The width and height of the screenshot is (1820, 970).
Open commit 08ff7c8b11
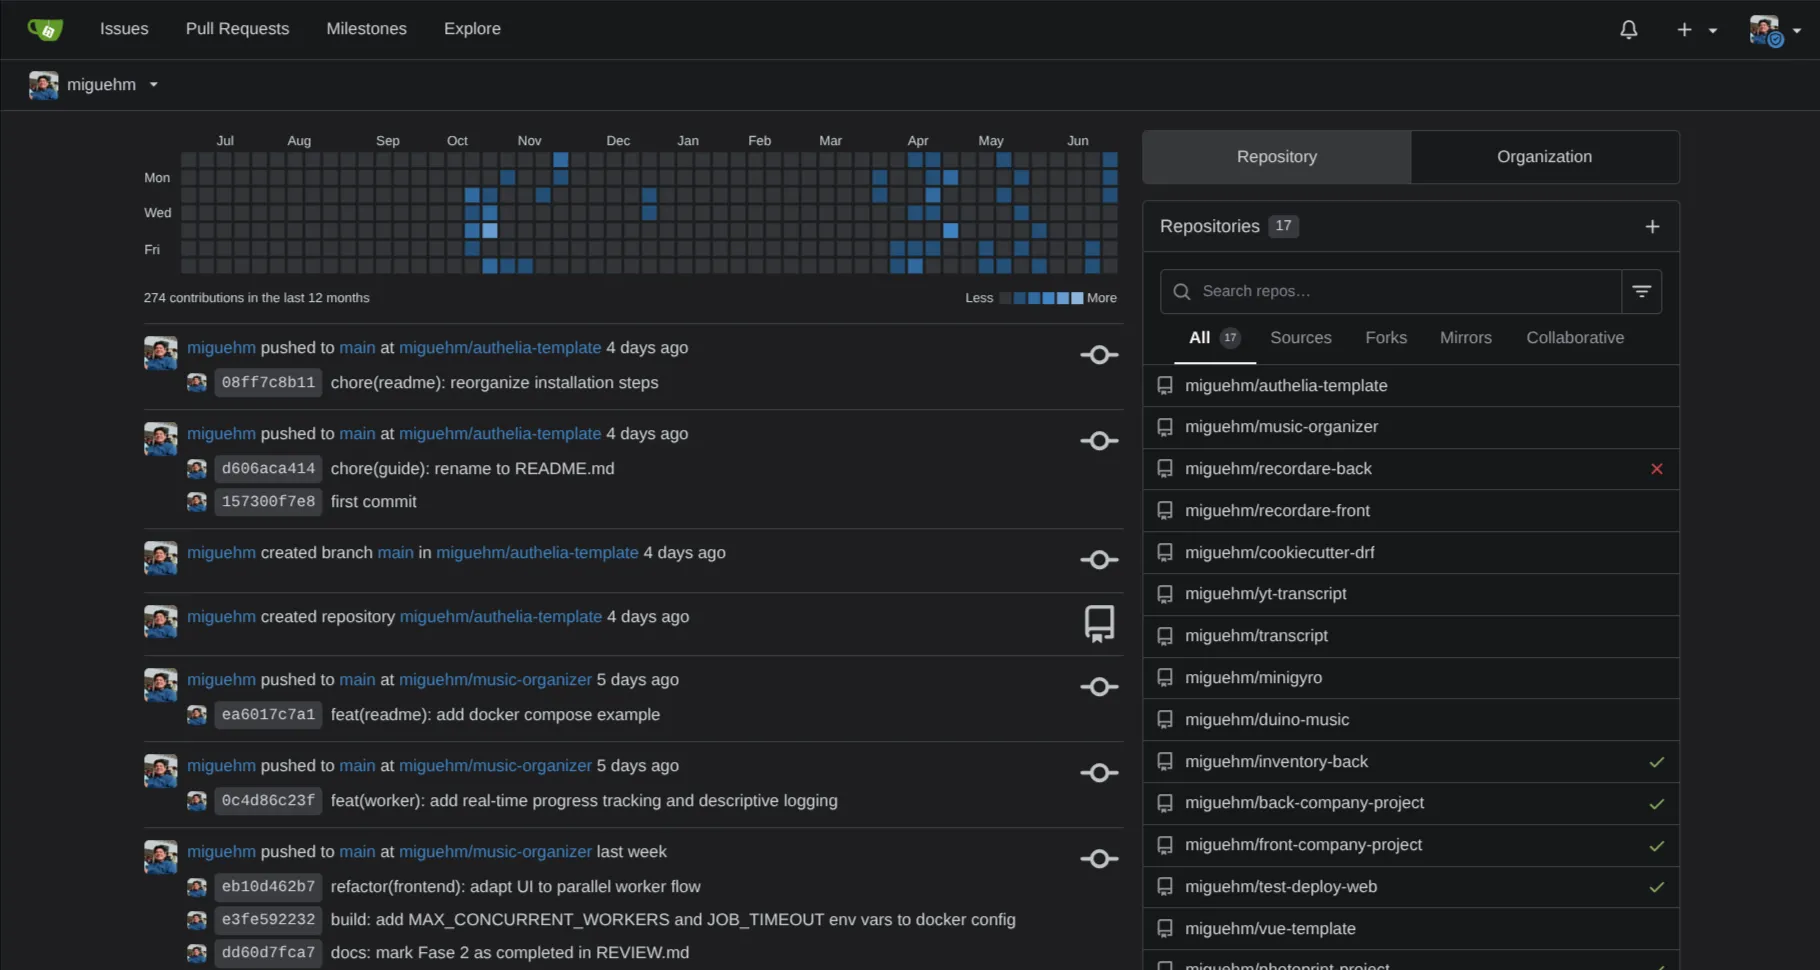tap(268, 383)
